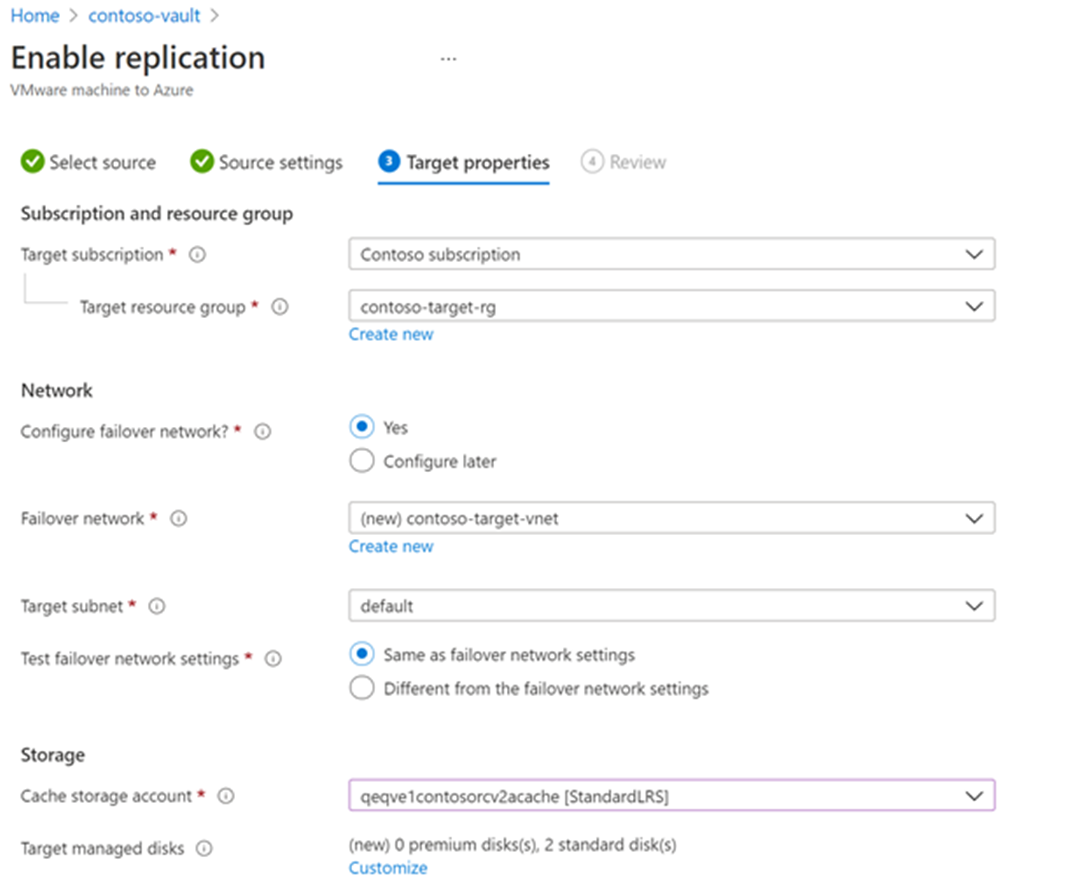Click info icon beside Cache storage account
The width and height of the screenshot is (1077, 879).
(x=226, y=796)
